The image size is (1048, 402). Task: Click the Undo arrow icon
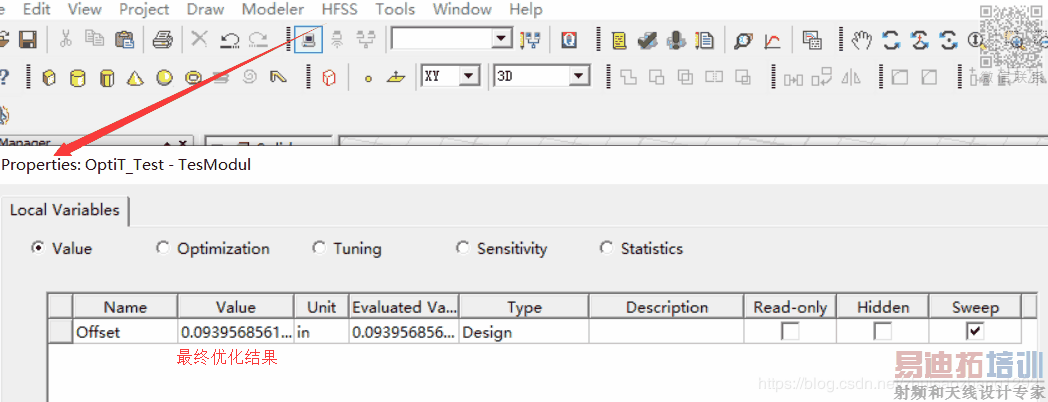(x=229, y=41)
